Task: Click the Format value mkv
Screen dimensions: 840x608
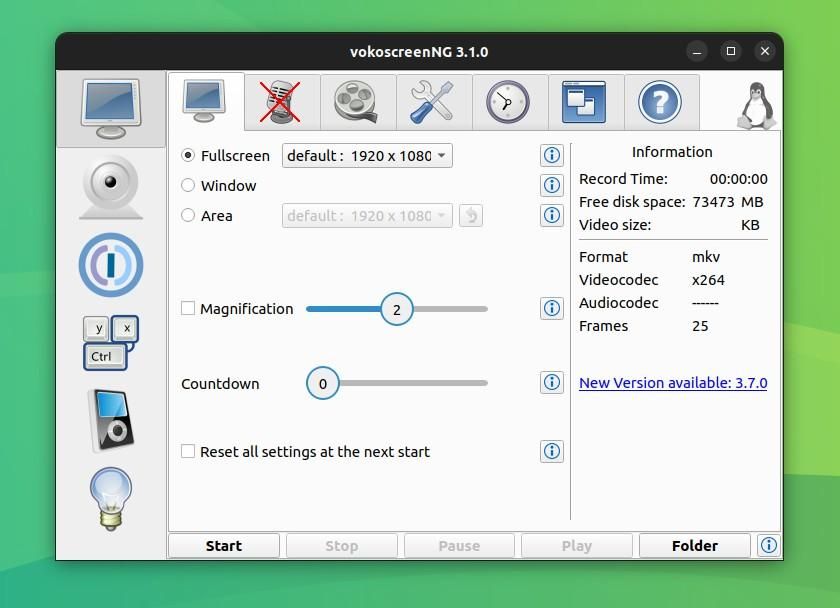Action: click(x=706, y=257)
